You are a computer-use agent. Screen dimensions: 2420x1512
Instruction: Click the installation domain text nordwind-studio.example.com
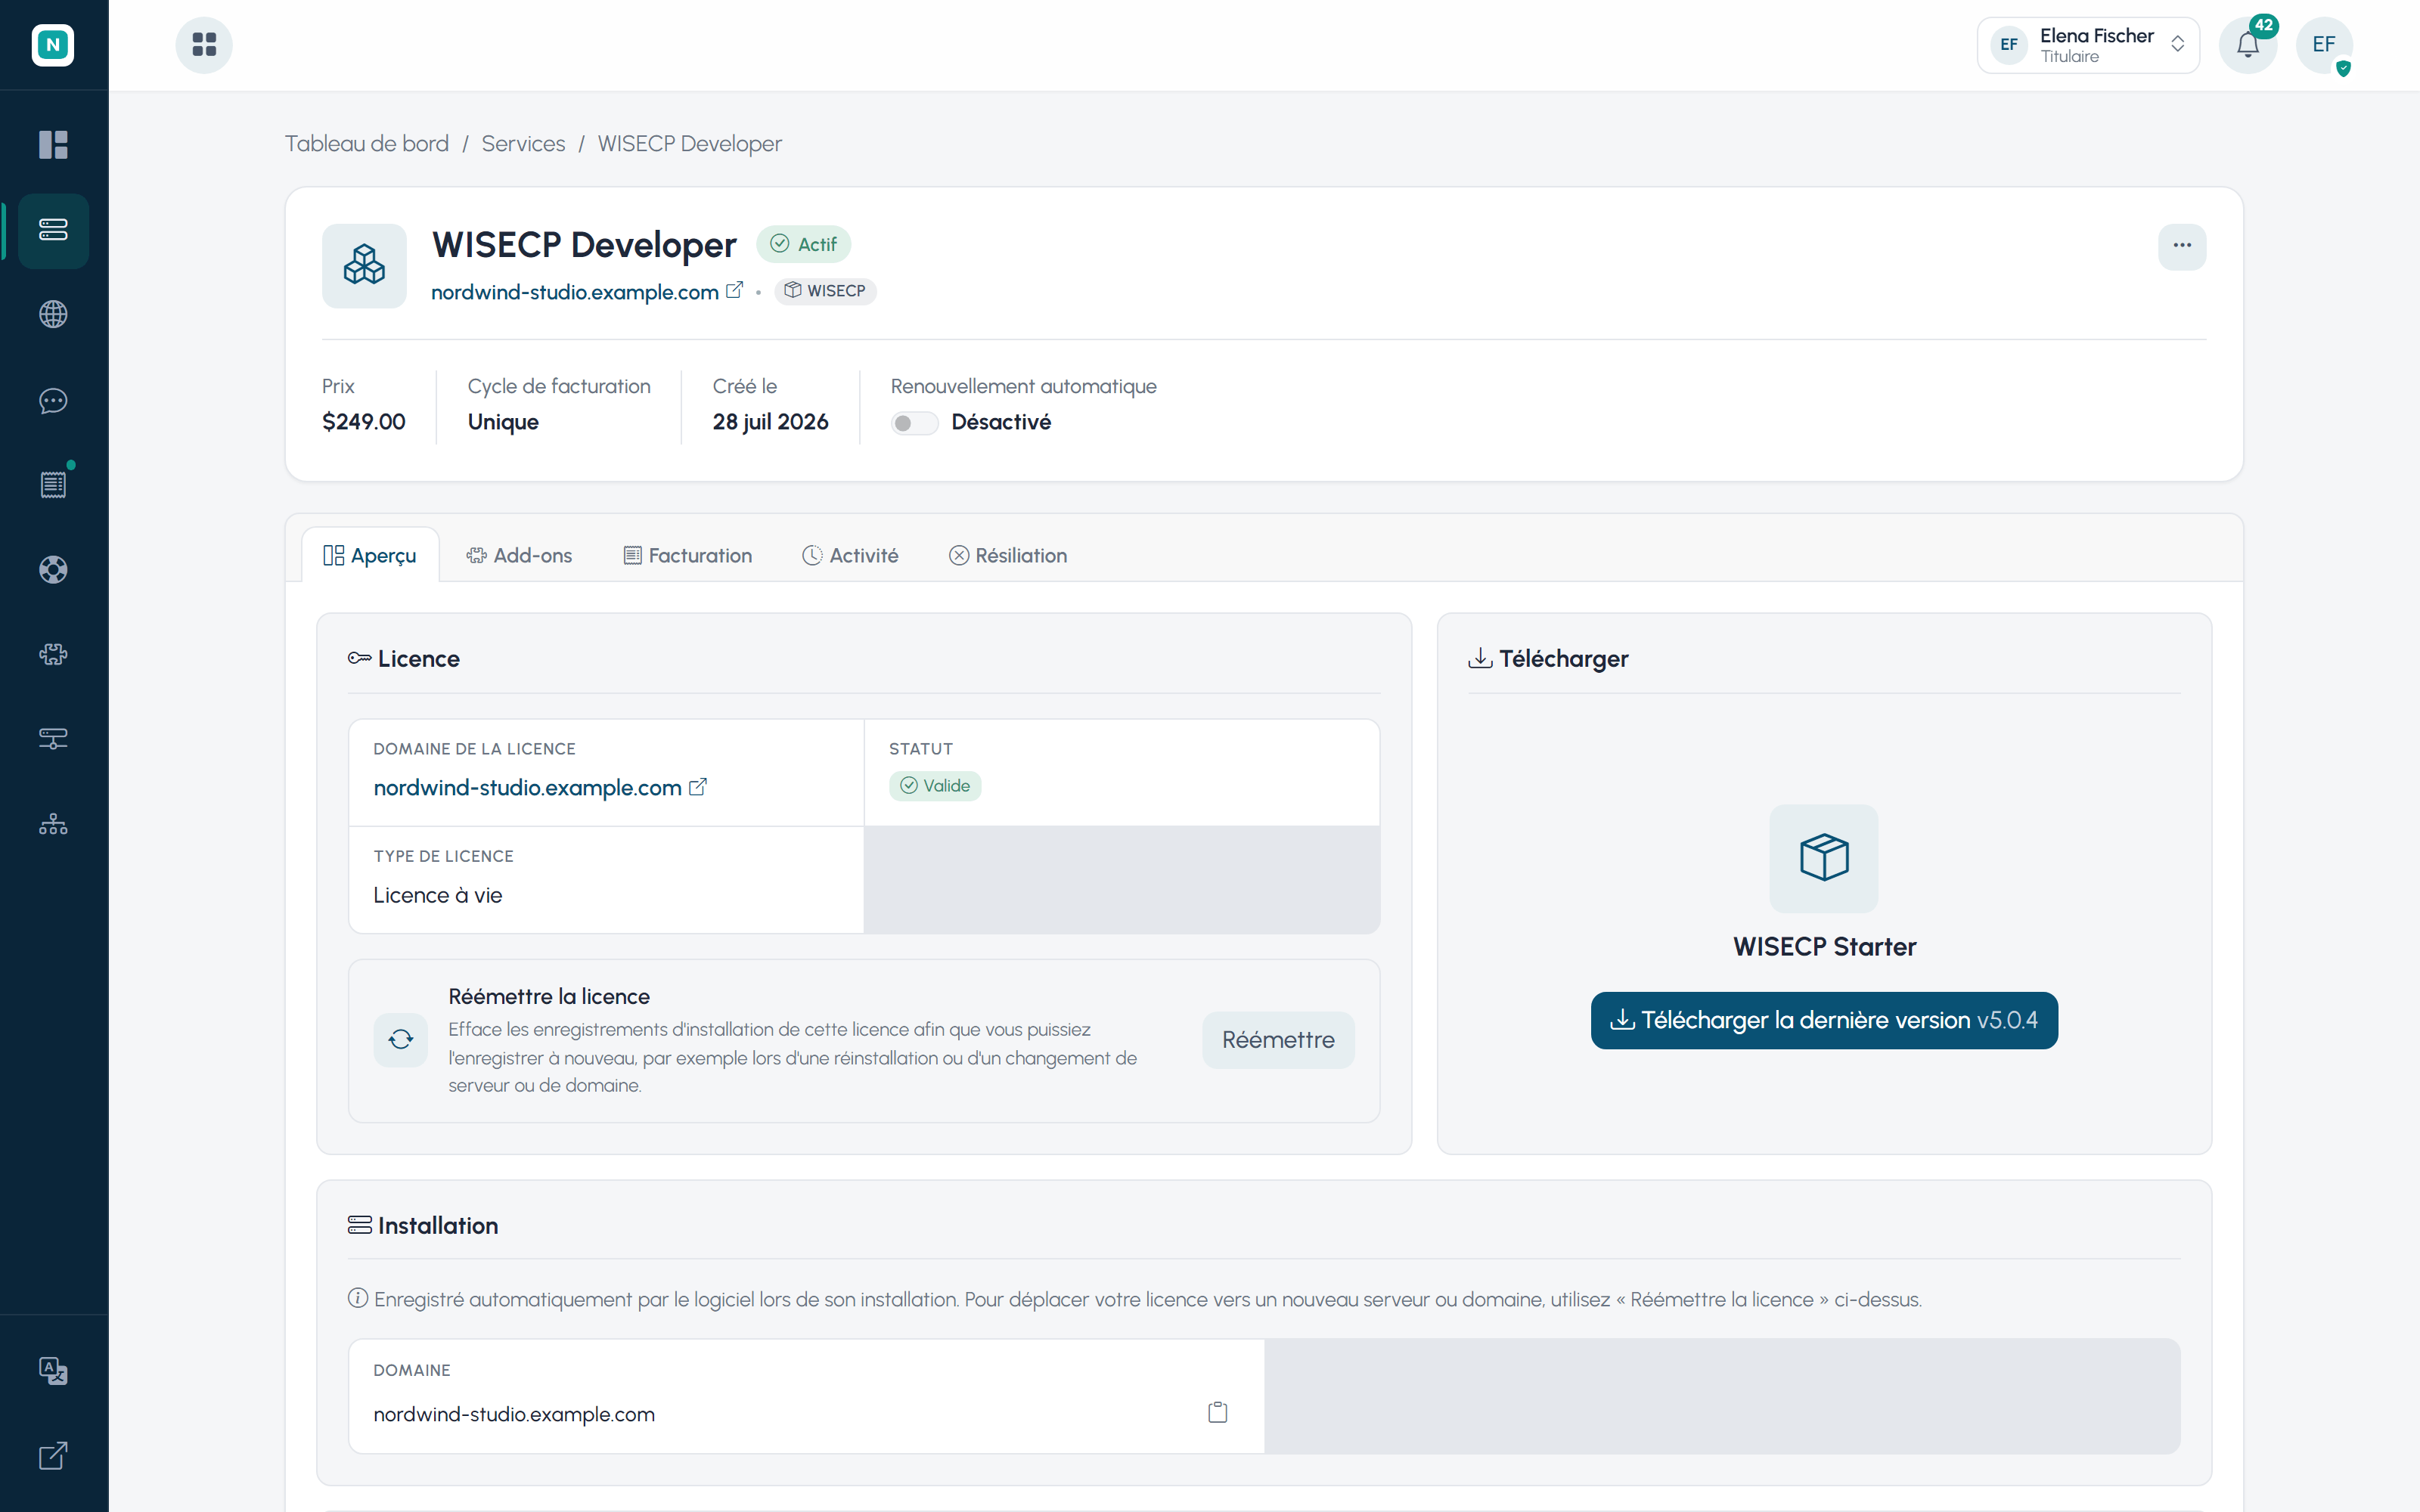[514, 1414]
